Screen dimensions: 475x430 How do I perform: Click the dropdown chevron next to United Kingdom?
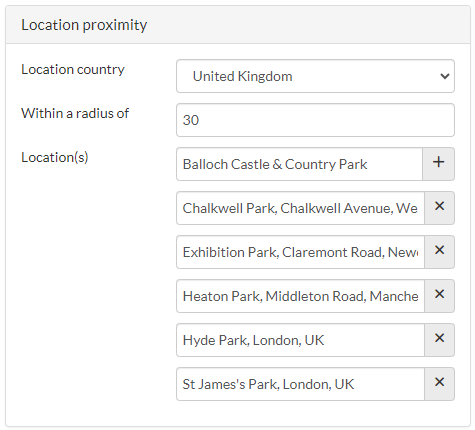point(445,76)
